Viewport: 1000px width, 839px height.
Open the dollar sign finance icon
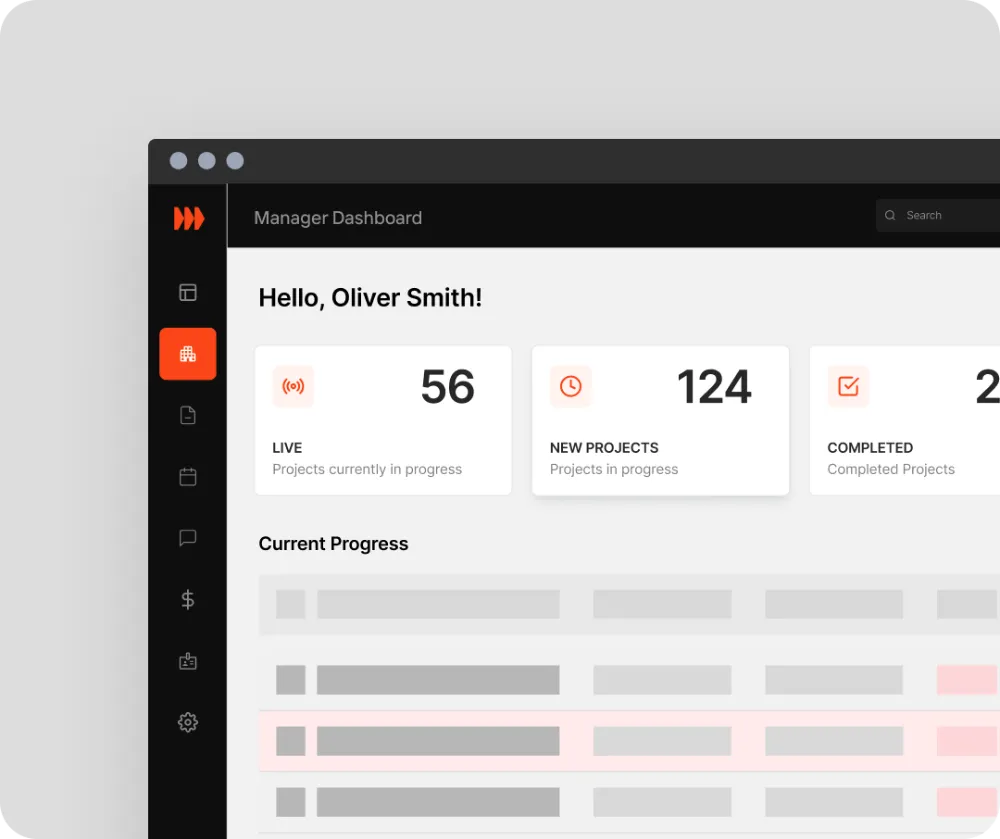(x=188, y=599)
